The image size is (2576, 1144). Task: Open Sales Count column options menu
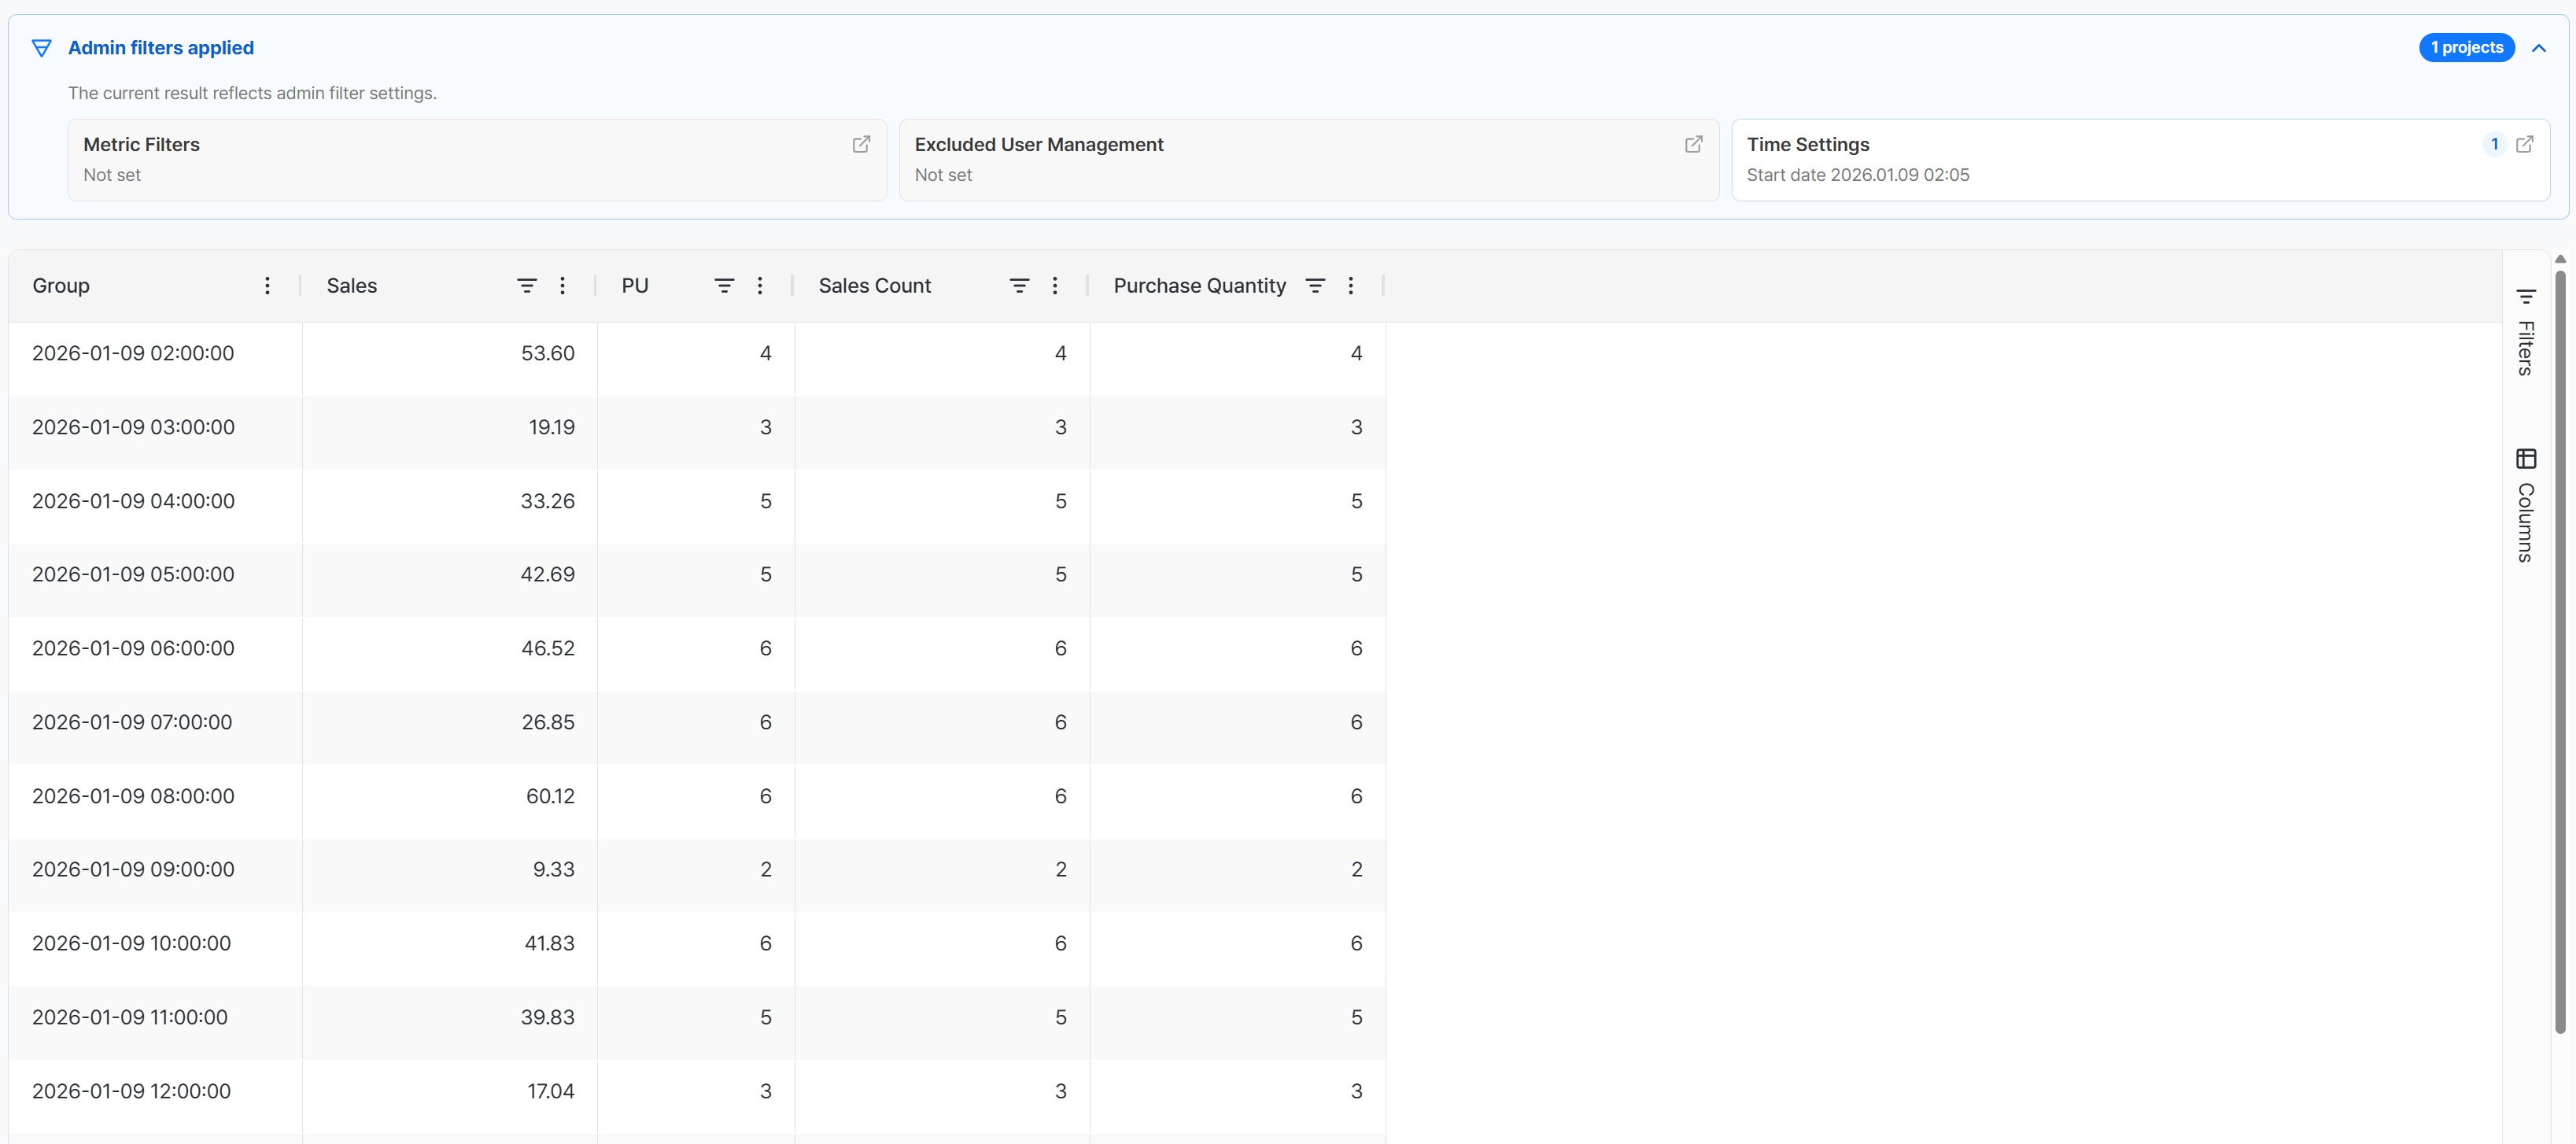tap(1055, 286)
